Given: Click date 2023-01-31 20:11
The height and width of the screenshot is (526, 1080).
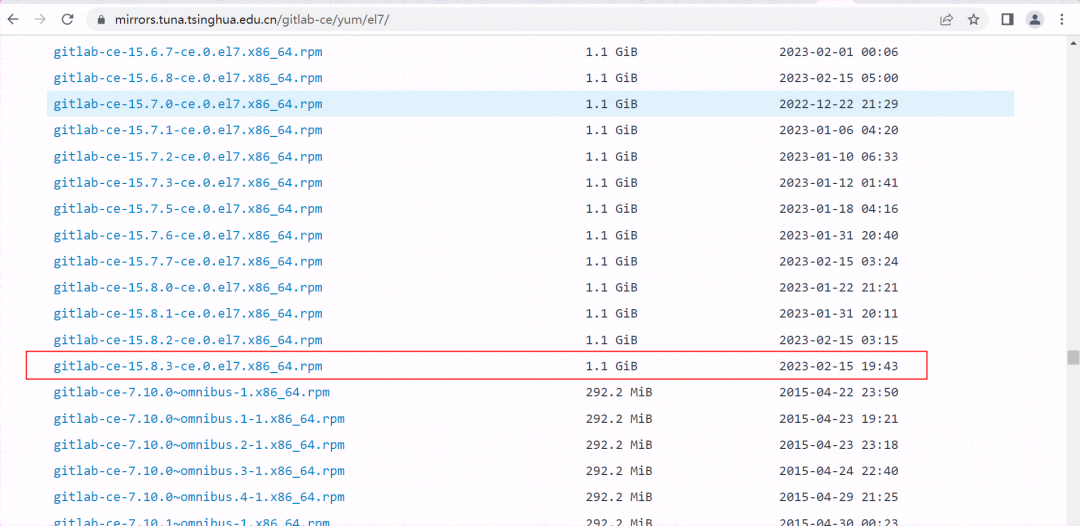Looking at the screenshot, I should [838, 314].
